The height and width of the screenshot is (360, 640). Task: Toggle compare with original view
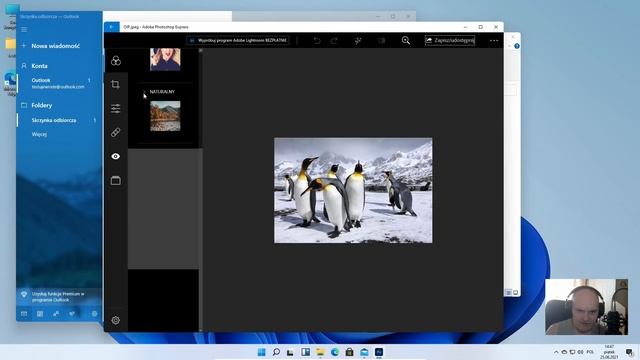pos(382,40)
